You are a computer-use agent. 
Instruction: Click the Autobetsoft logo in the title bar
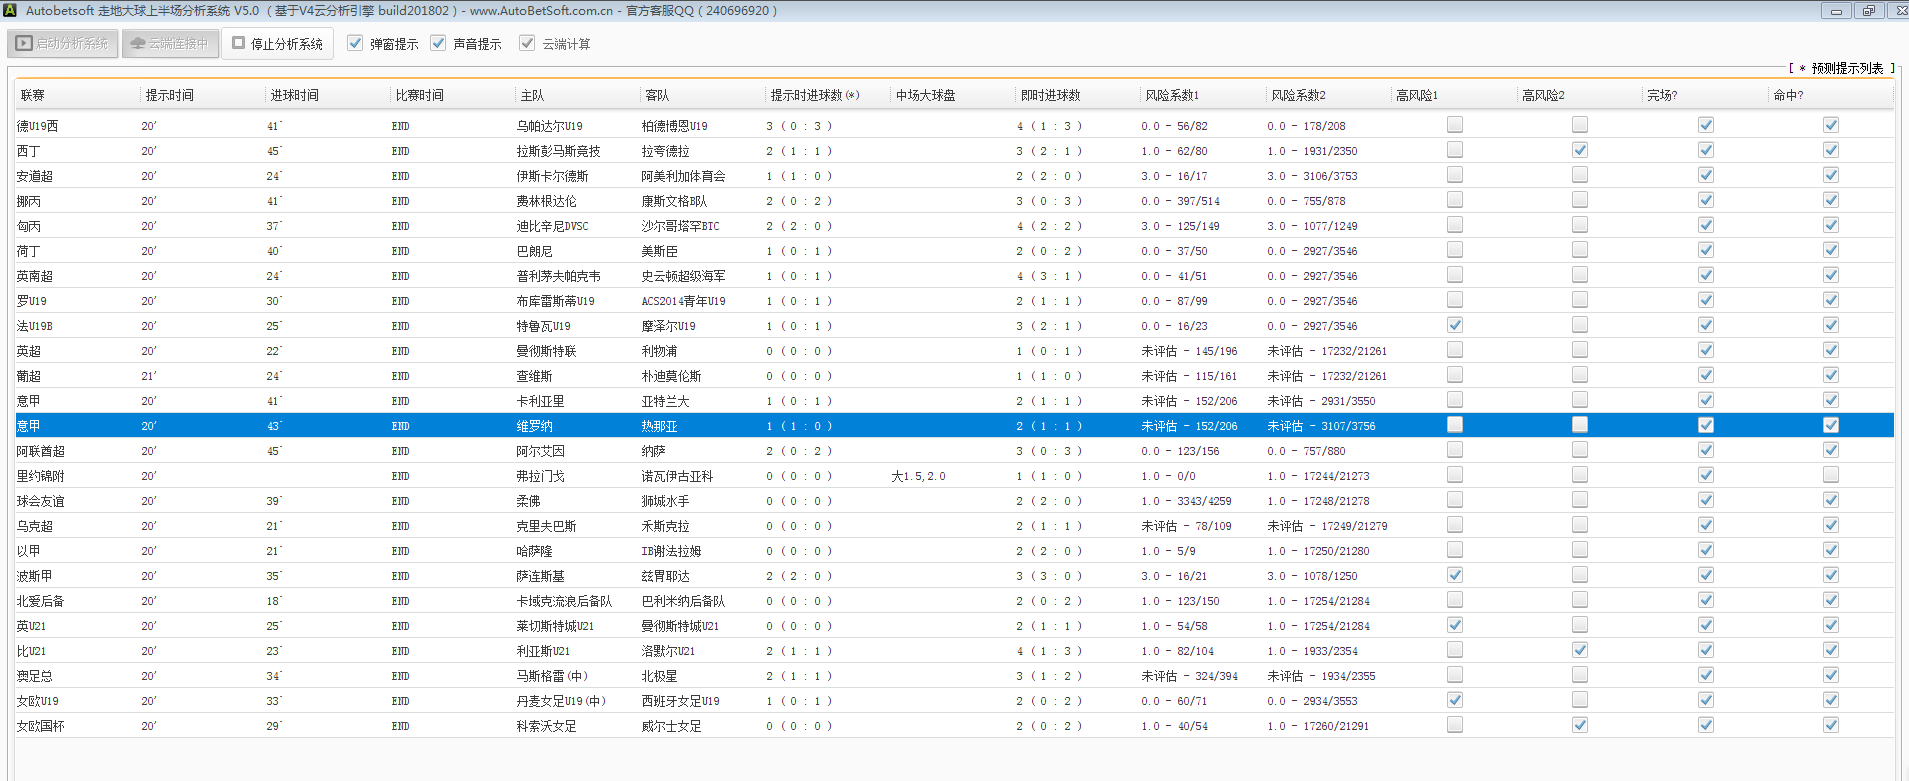[x=10, y=11]
